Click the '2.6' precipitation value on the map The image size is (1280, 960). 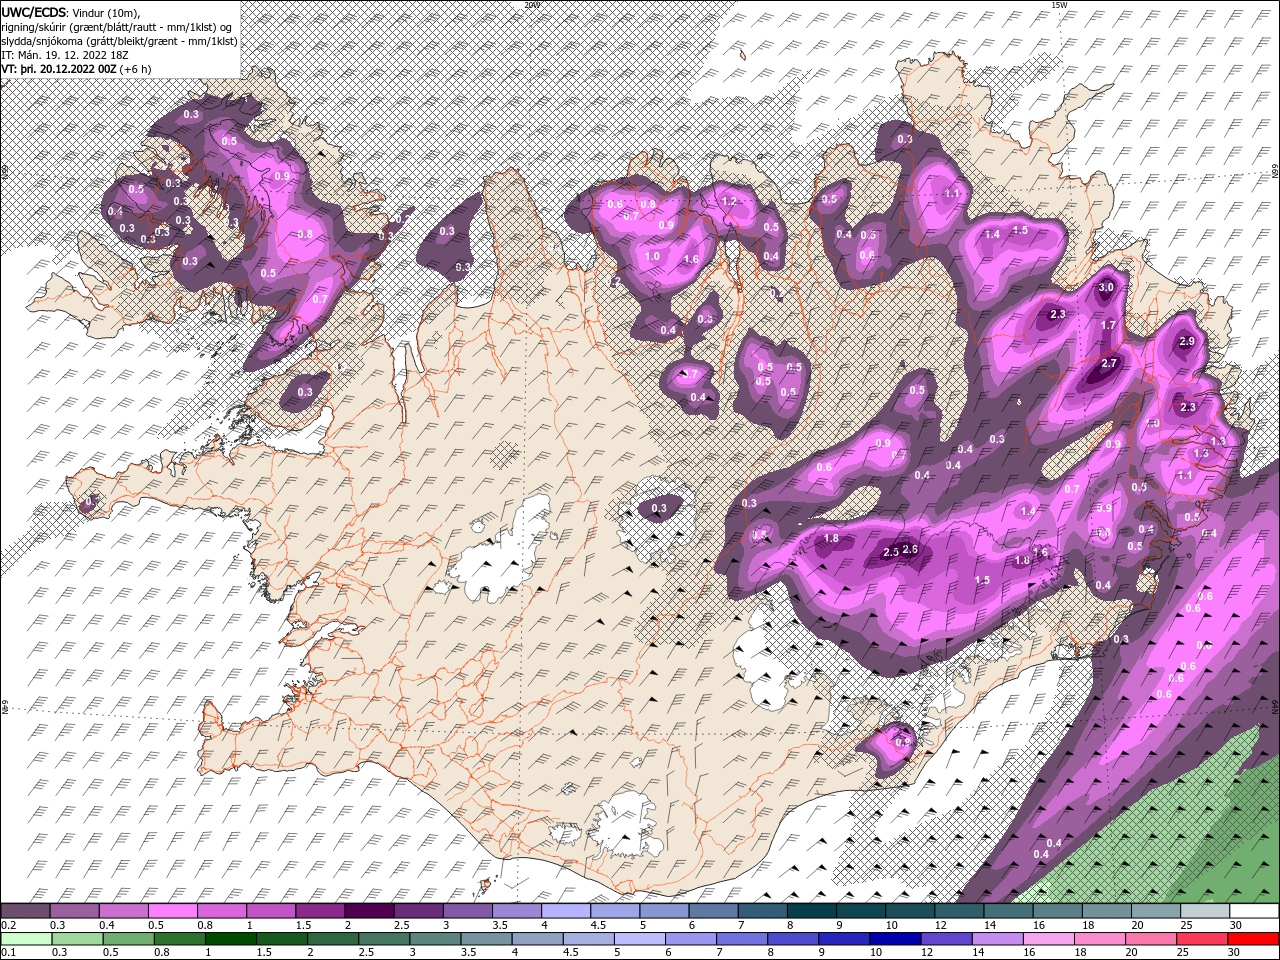click(910, 549)
